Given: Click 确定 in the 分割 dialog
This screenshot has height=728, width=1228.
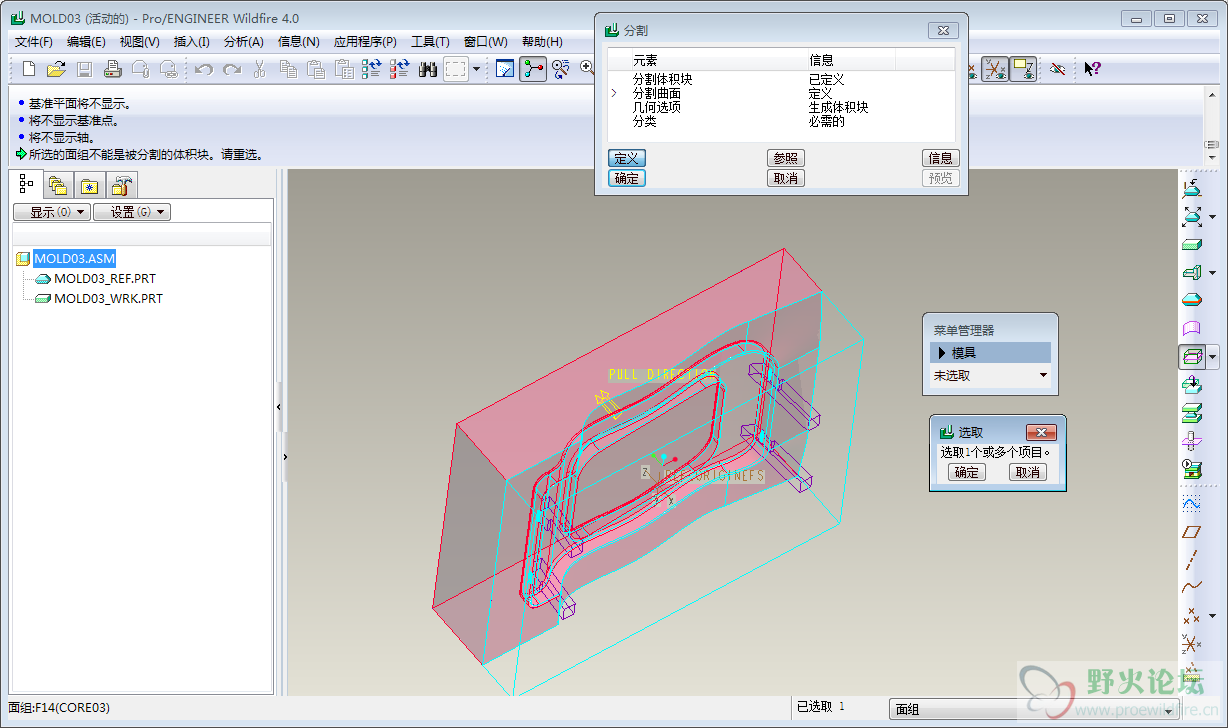Looking at the screenshot, I should coord(627,178).
